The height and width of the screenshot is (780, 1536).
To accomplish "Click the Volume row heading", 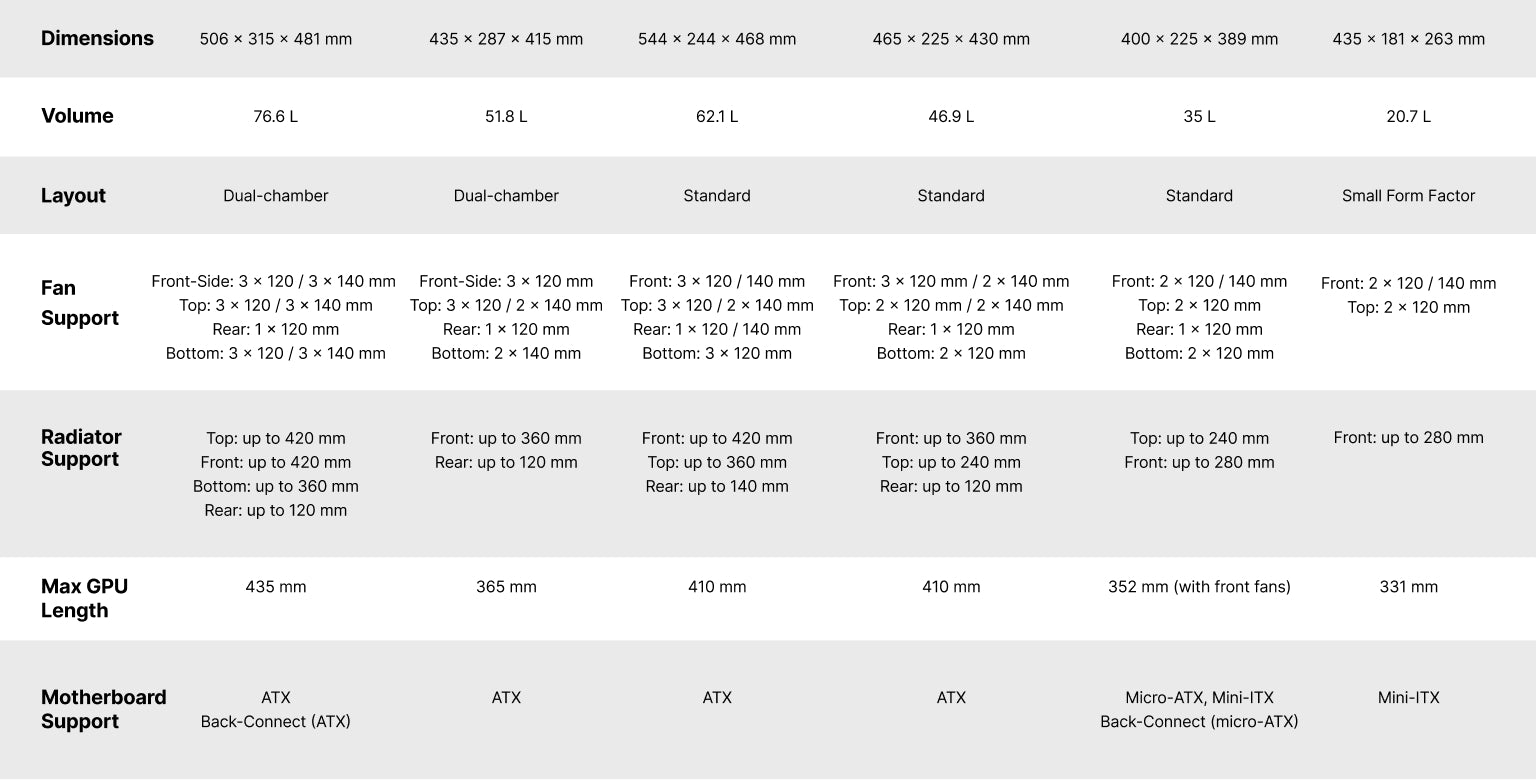I will click(x=77, y=116).
